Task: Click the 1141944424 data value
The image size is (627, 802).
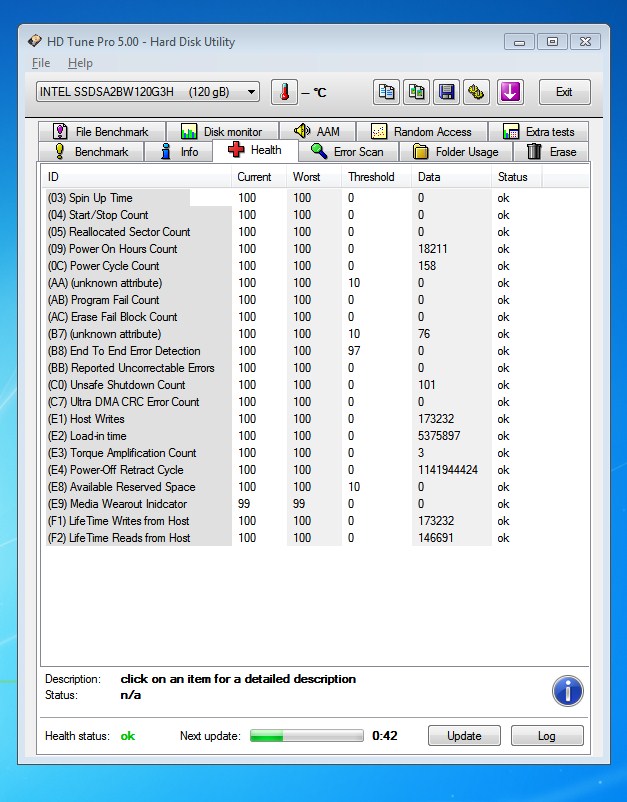Action: (447, 470)
